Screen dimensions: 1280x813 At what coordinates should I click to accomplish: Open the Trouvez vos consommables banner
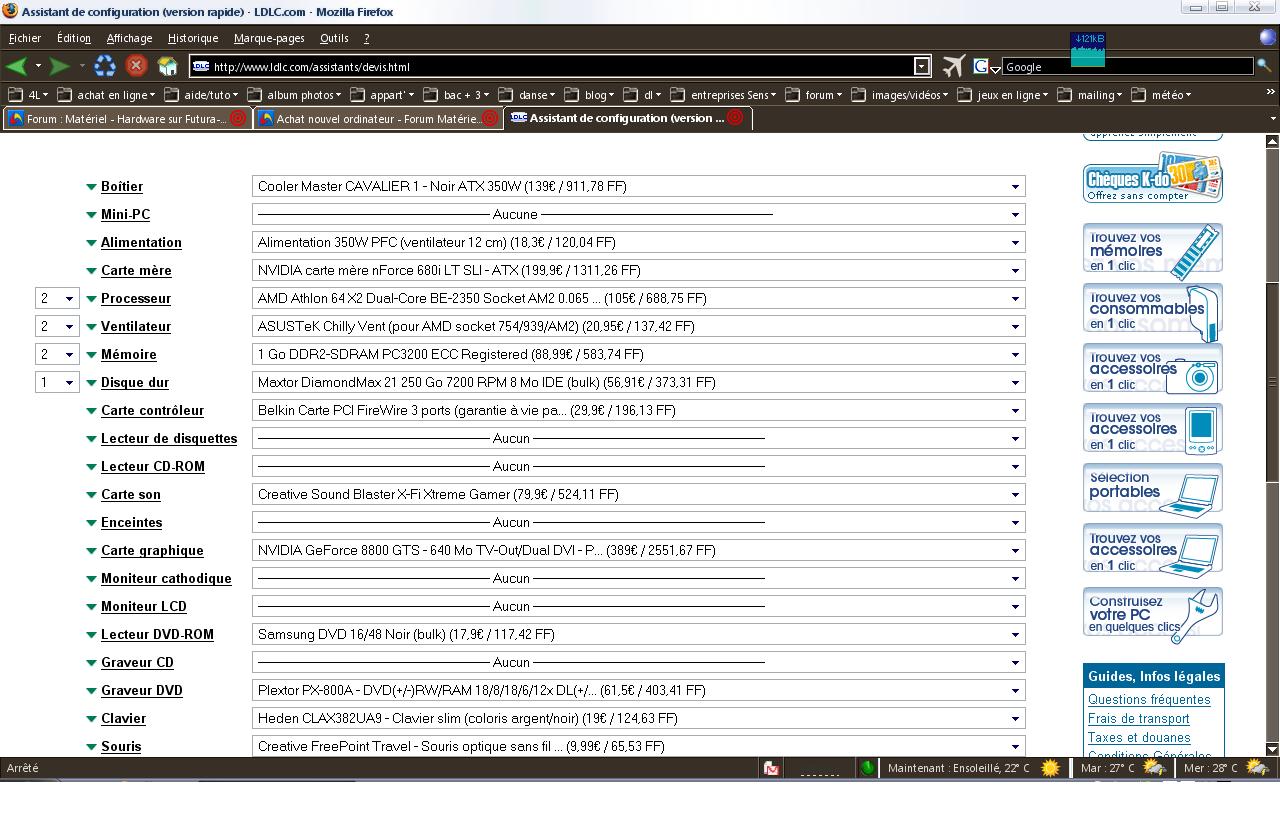point(1153,311)
